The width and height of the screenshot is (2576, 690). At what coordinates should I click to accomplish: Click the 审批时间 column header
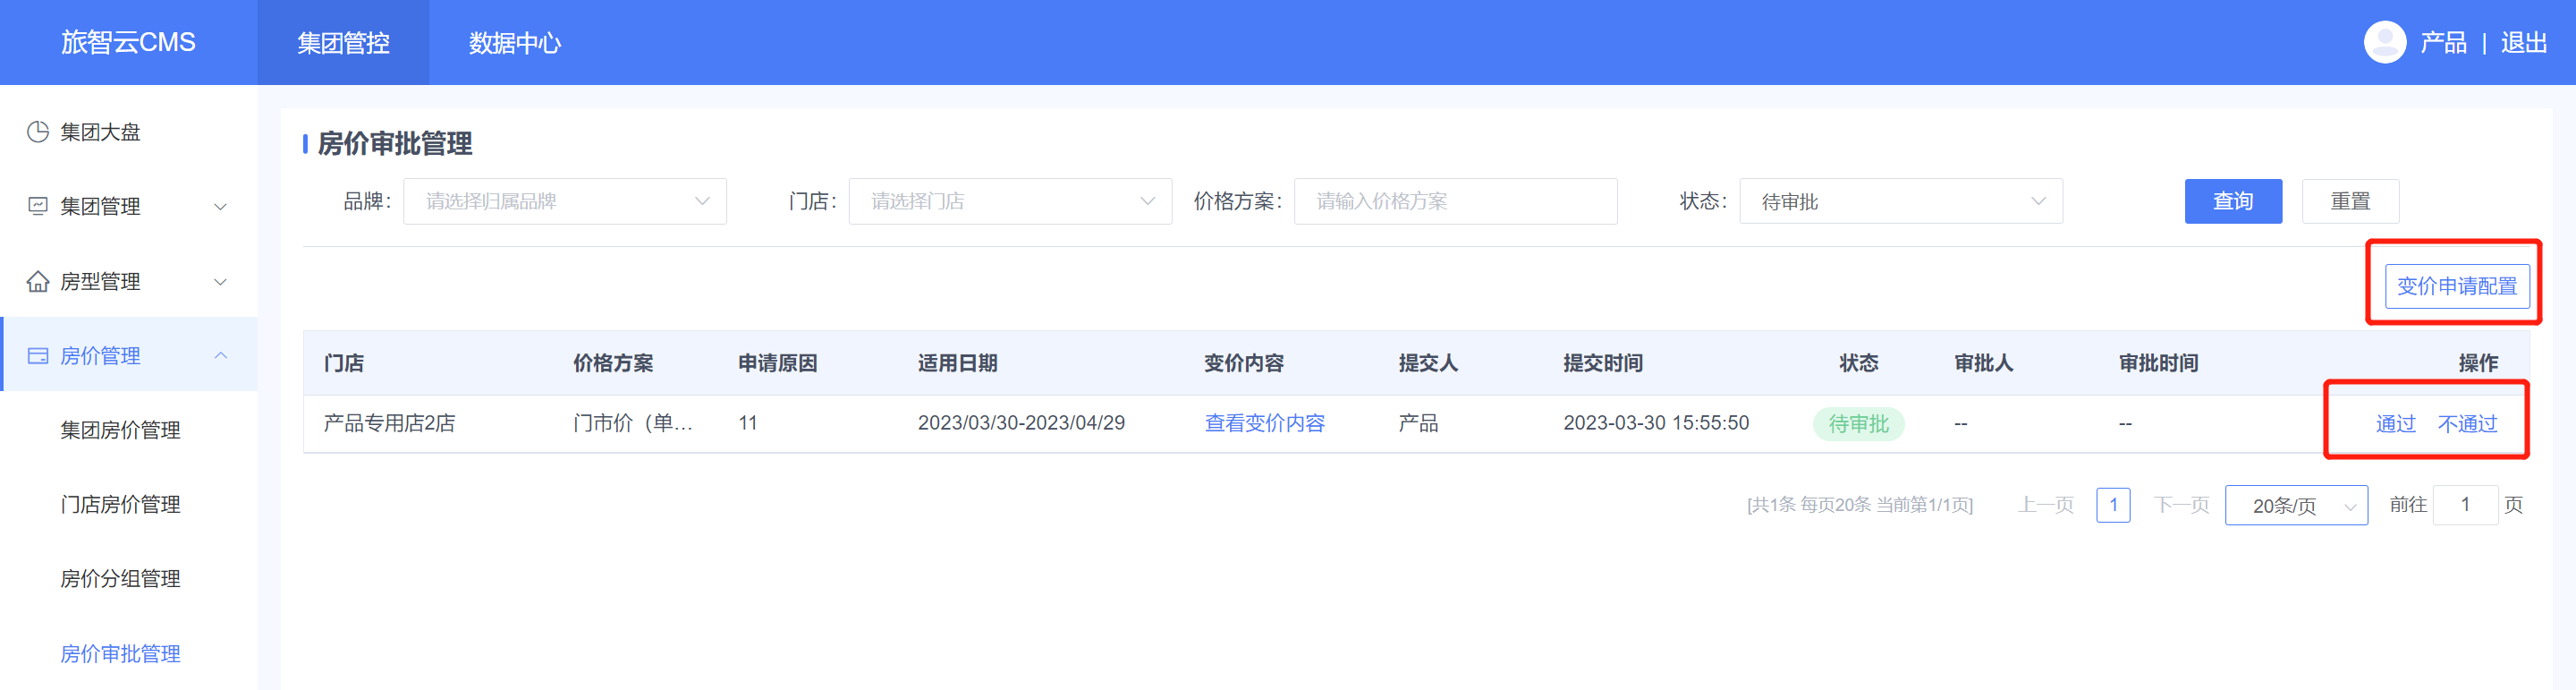point(2158,363)
